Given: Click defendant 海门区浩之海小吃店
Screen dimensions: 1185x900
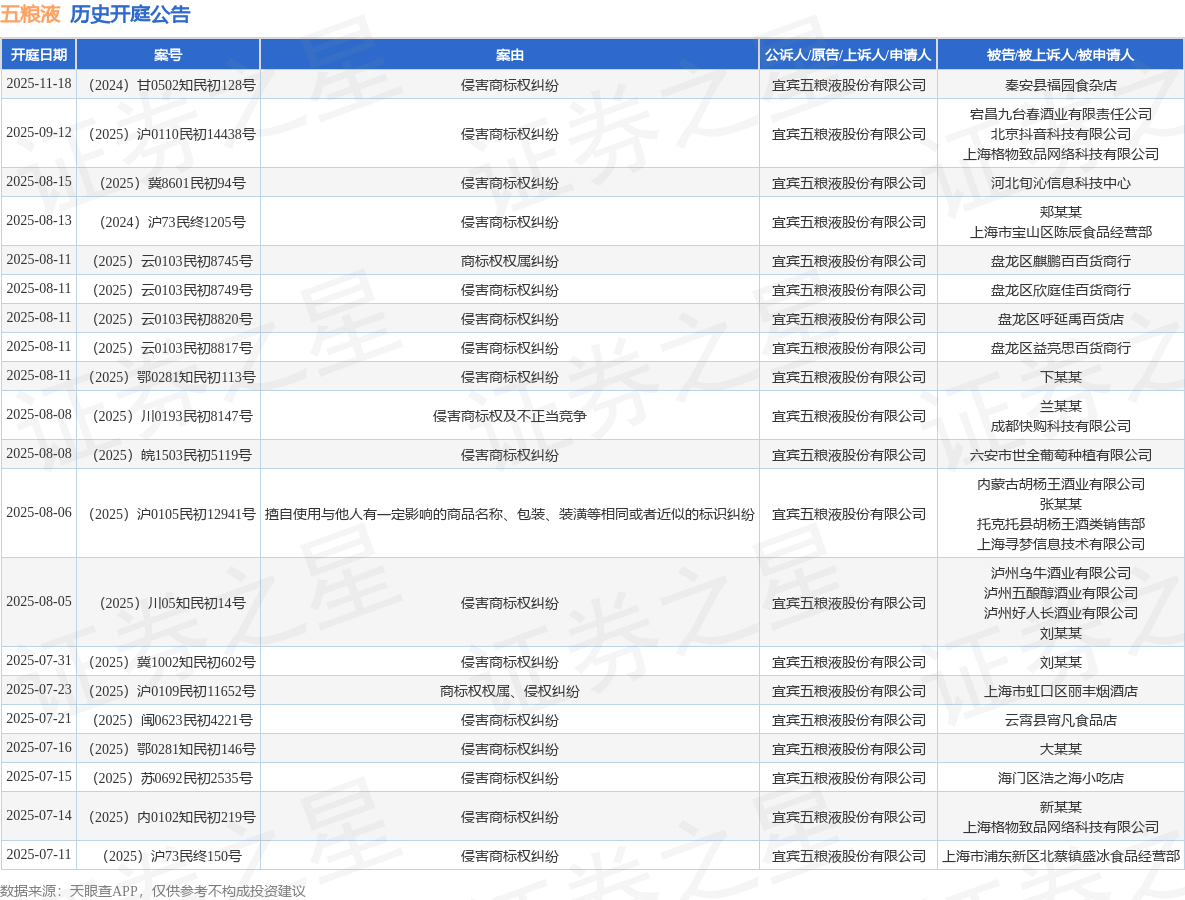Looking at the screenshot, I should [x=1060, y=778].
